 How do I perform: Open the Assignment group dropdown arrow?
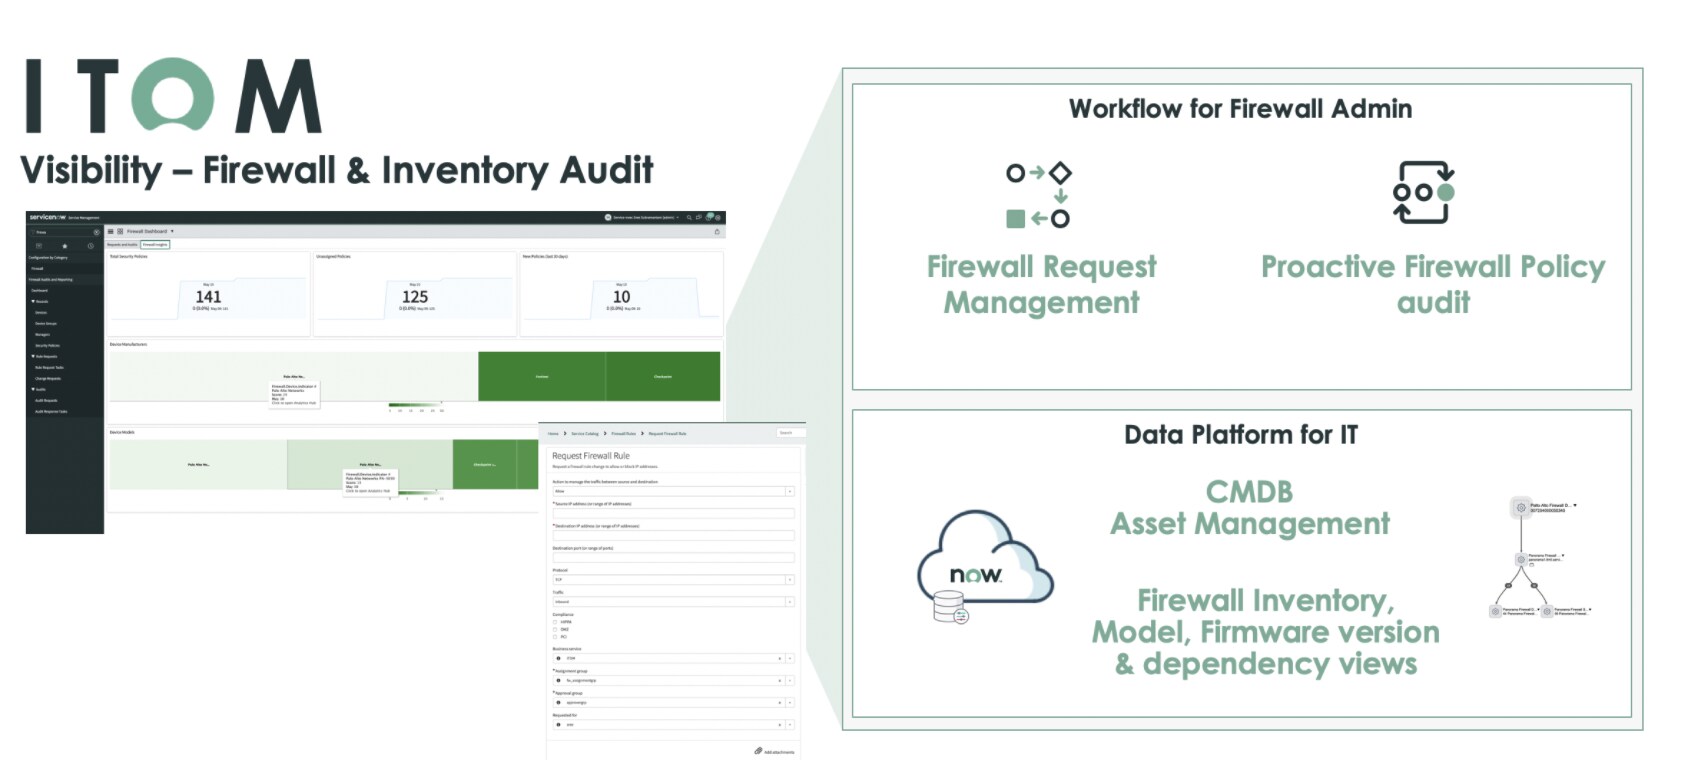coord(790,680)
